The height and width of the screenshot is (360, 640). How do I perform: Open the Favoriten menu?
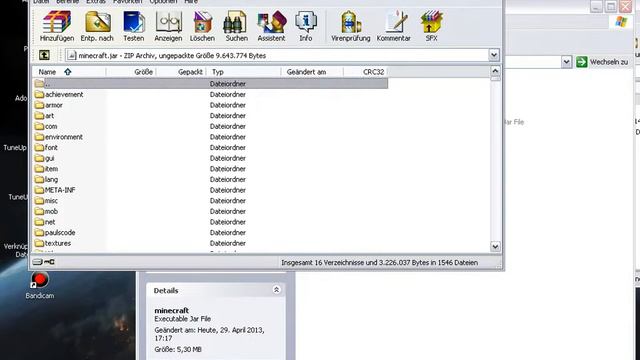click(128, 2)
